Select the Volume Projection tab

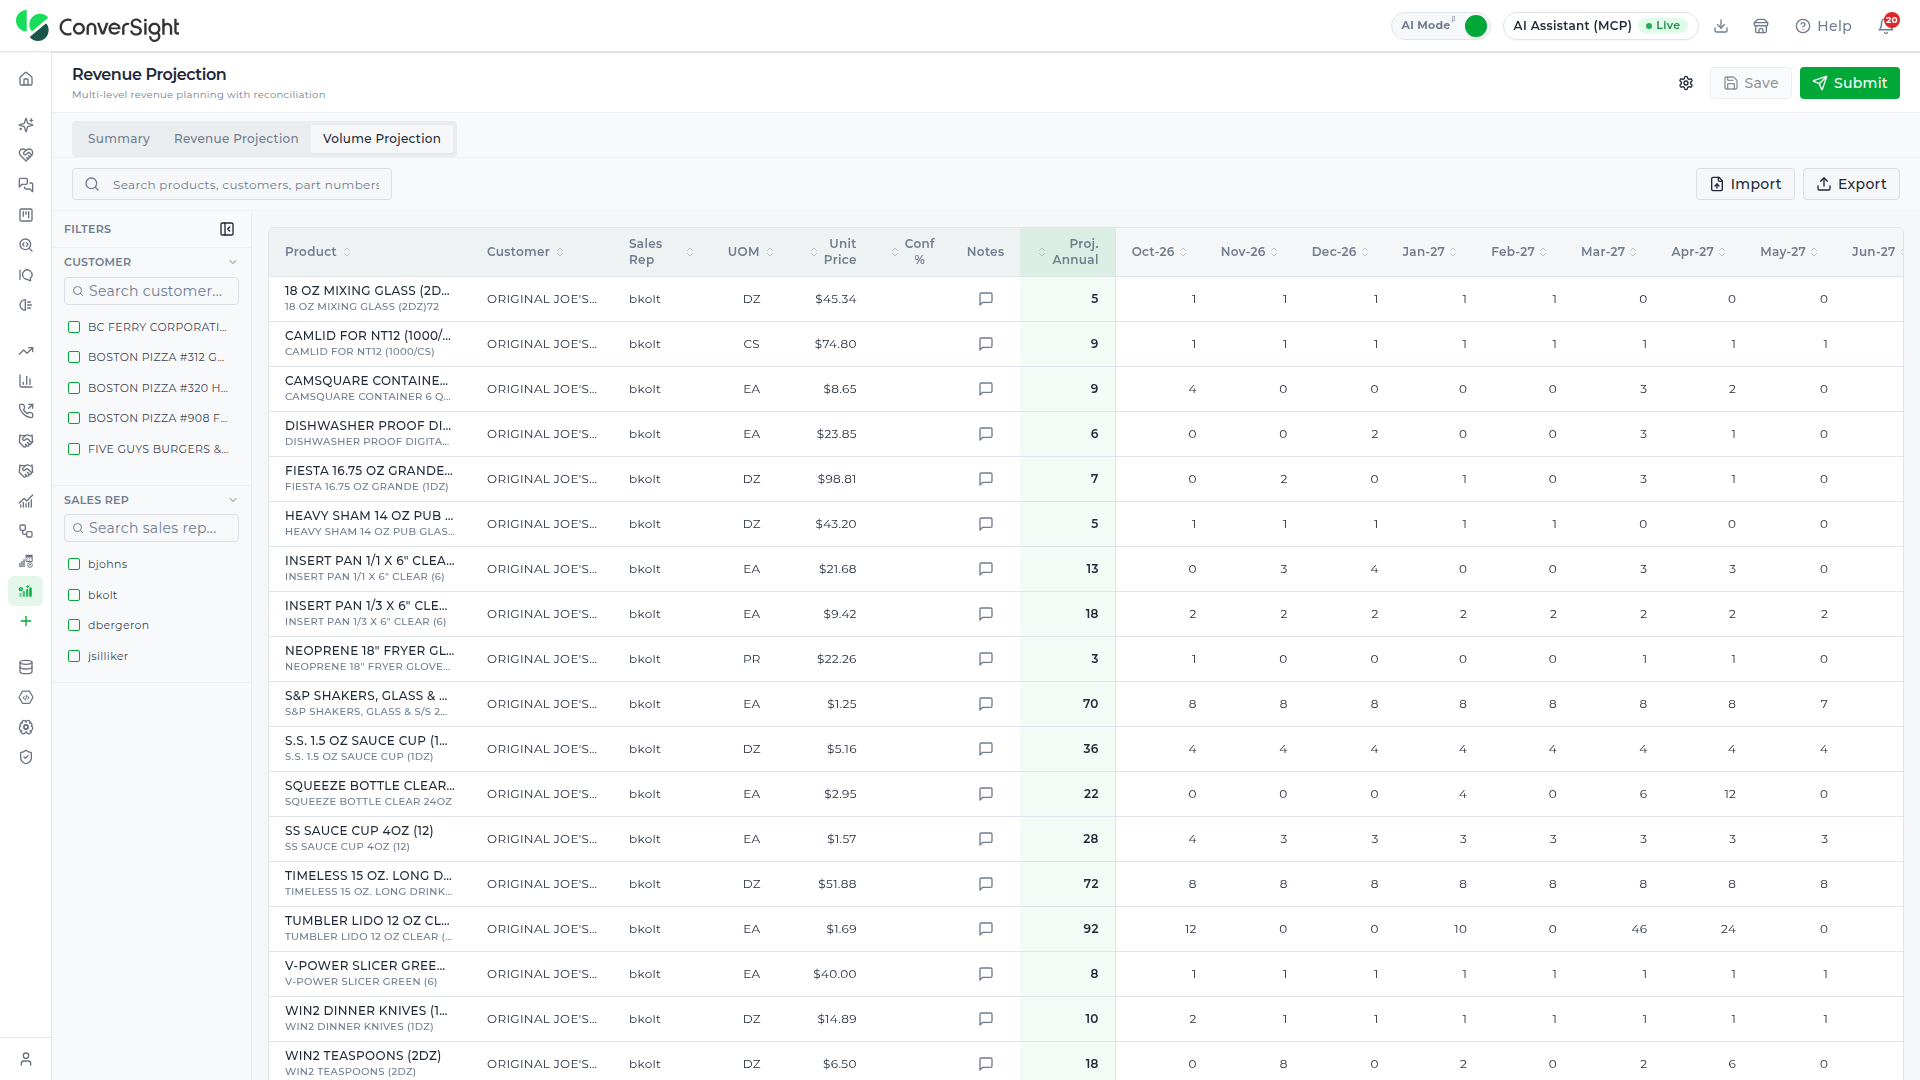(x=382, y=139)
